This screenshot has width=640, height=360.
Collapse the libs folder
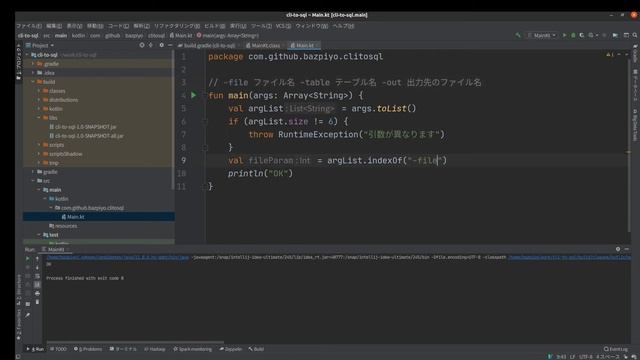click(39, 118)
